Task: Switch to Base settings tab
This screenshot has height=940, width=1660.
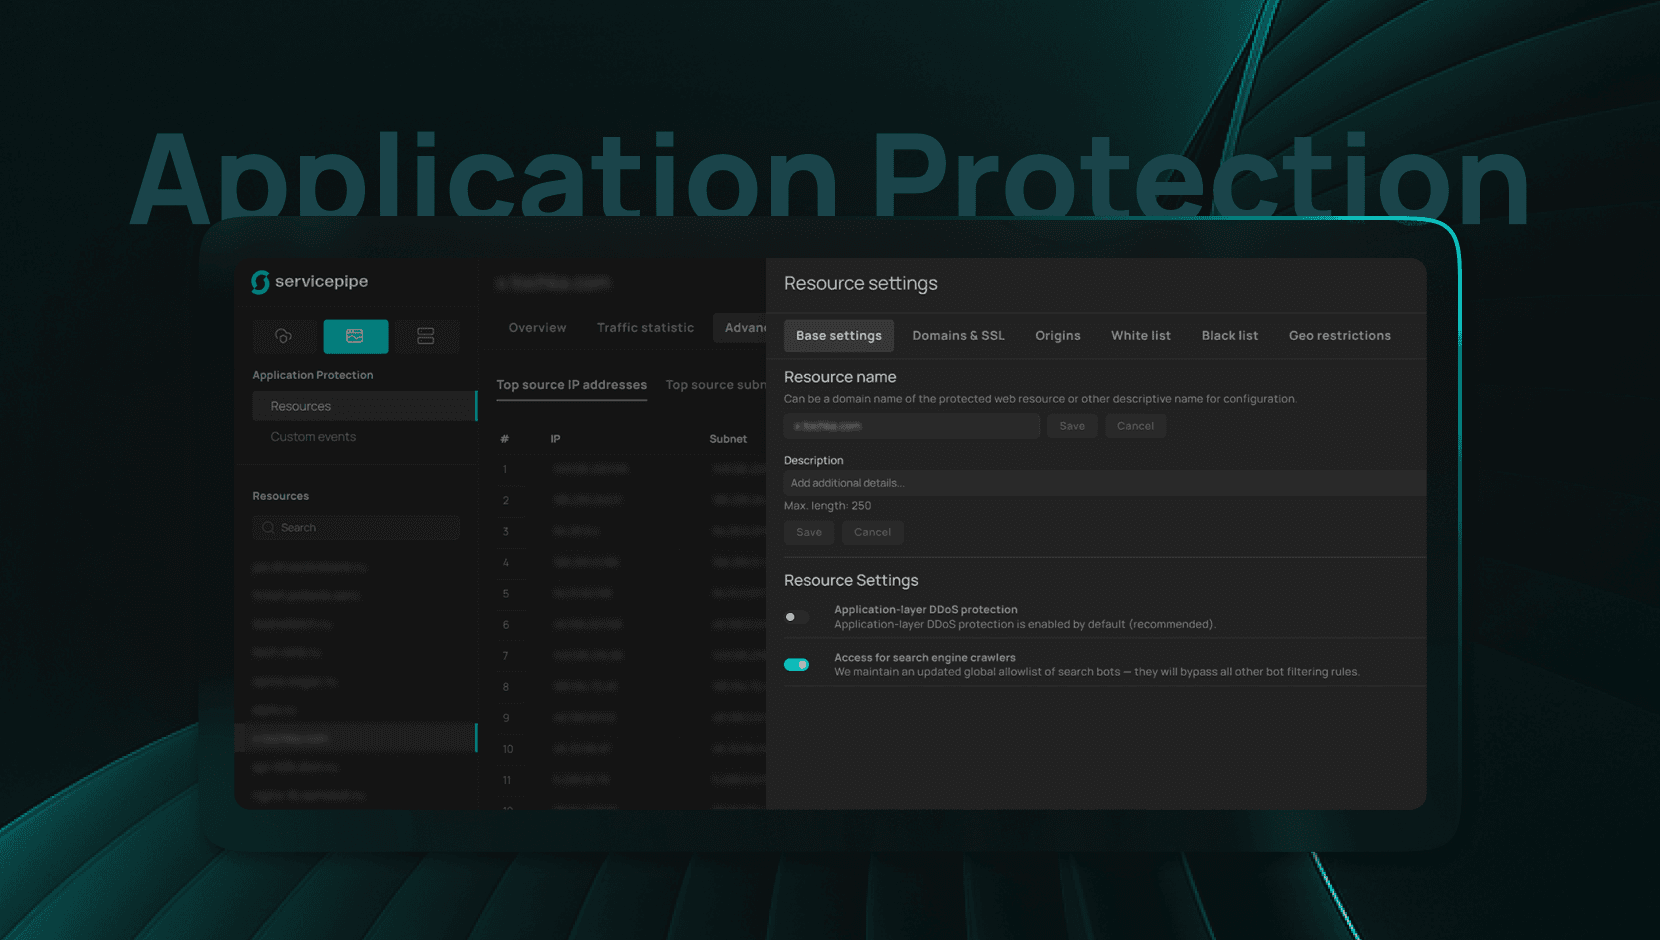Action: tap(839, 336)
